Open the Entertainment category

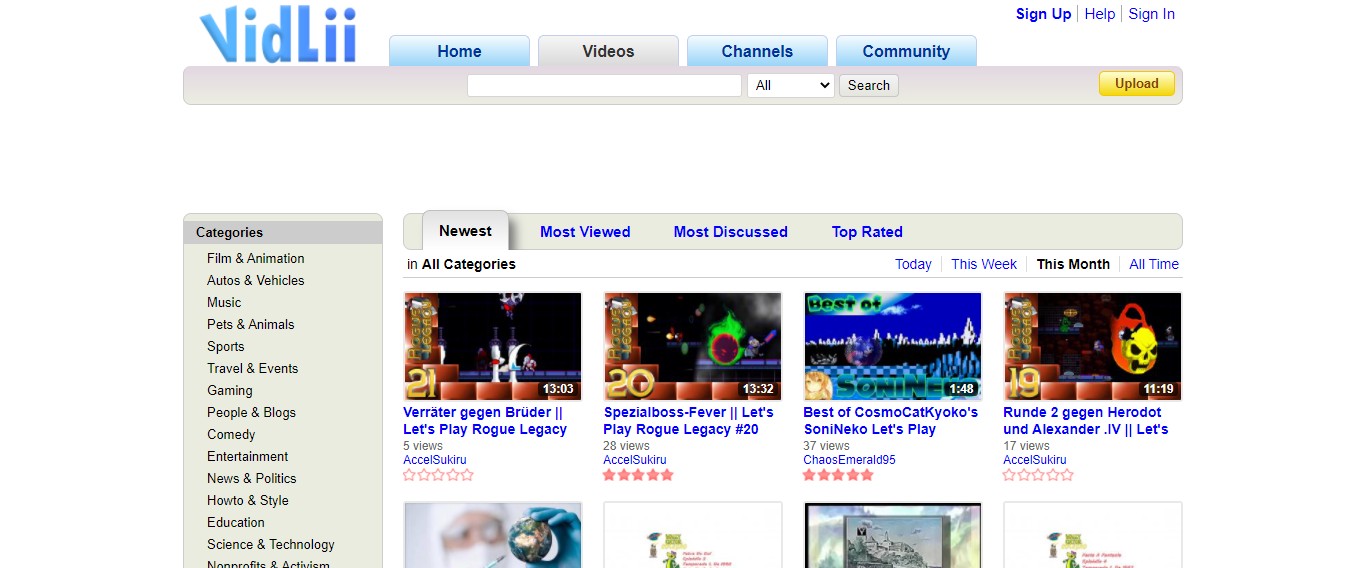[248, 456]
